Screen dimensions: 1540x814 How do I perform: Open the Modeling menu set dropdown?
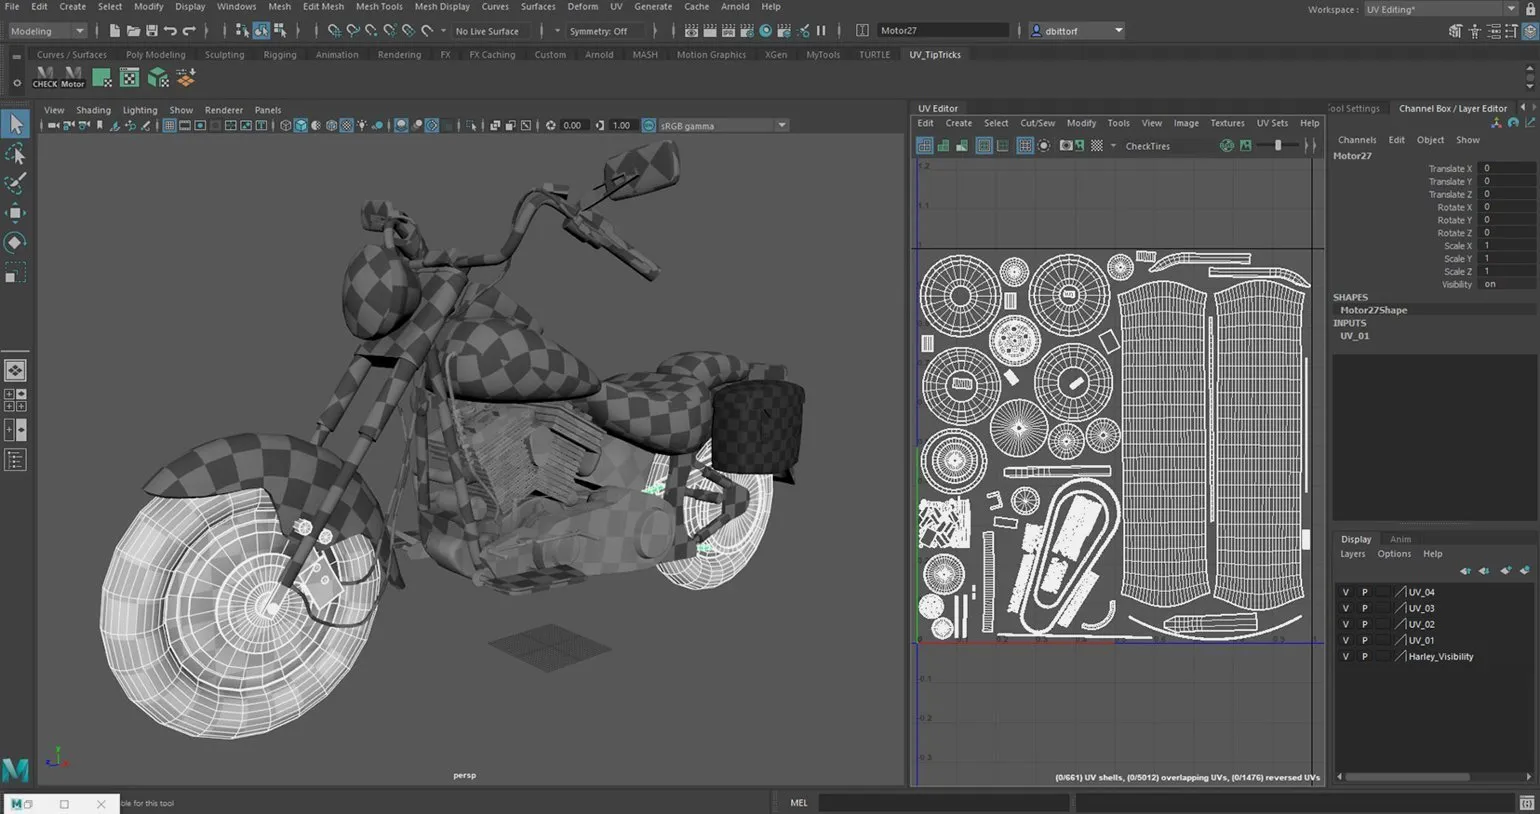point(47,31)
